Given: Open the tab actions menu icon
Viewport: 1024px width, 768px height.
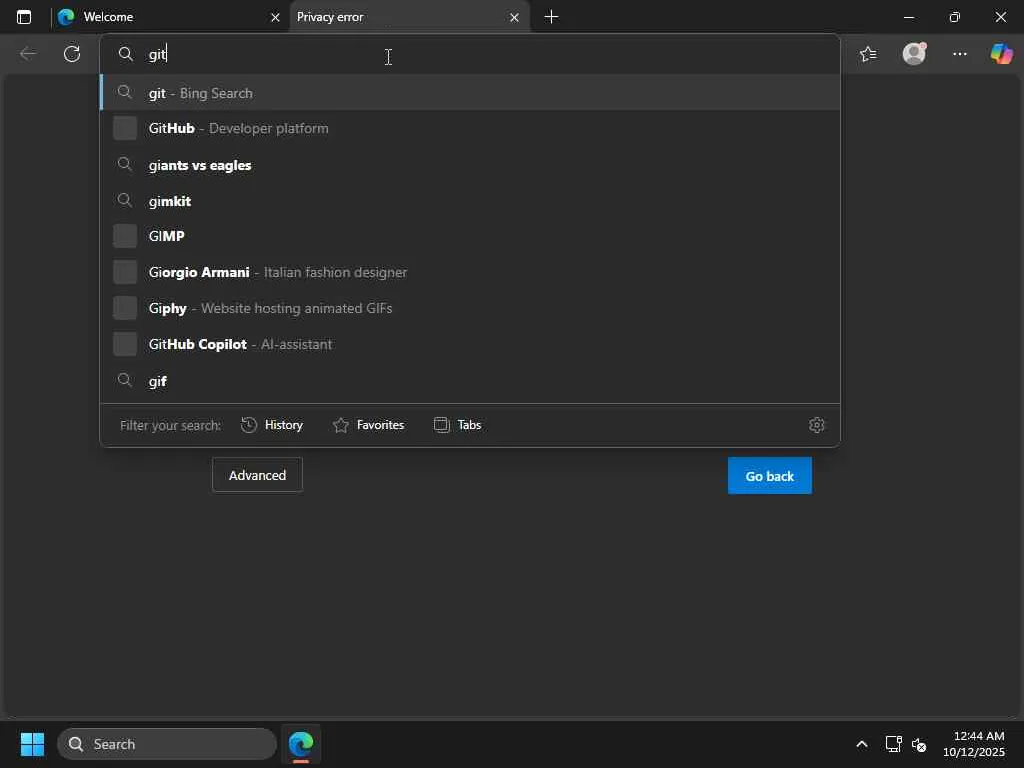Looking at the screenshot, I should [24, 17].
